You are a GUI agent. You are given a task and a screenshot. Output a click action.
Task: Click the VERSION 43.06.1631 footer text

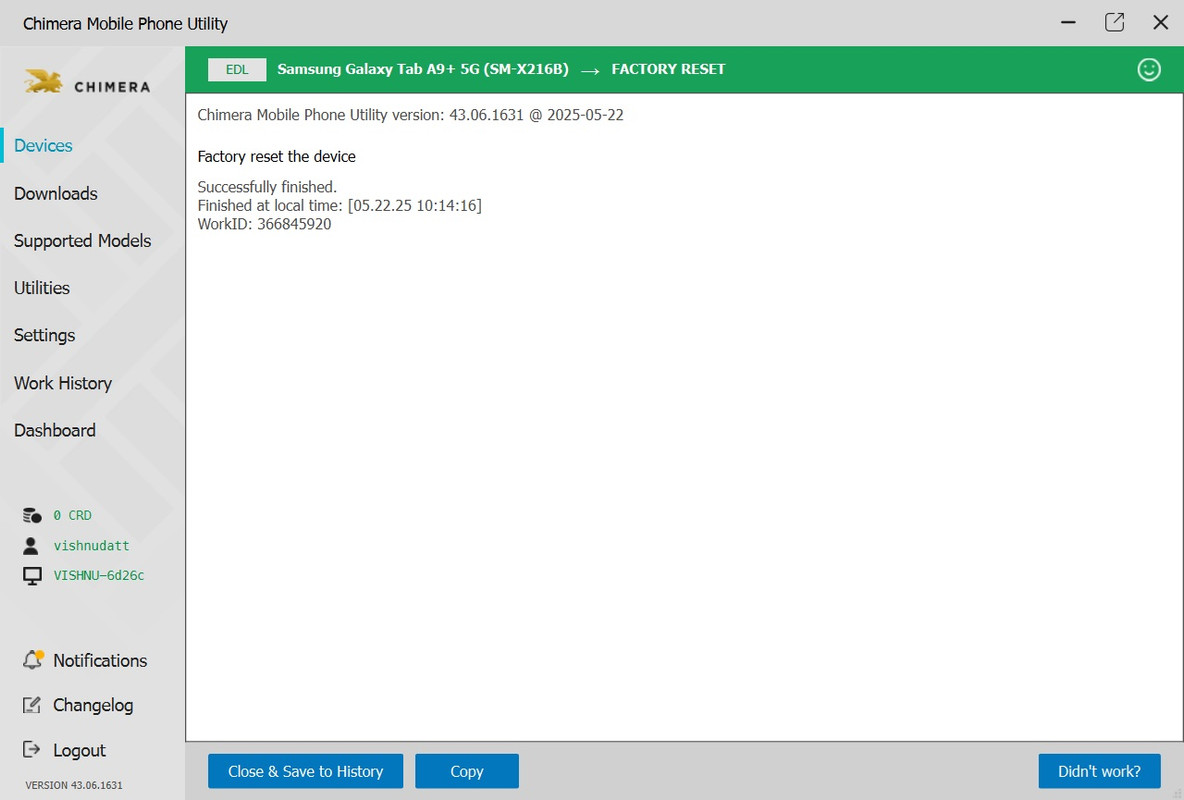pos(74,785)
